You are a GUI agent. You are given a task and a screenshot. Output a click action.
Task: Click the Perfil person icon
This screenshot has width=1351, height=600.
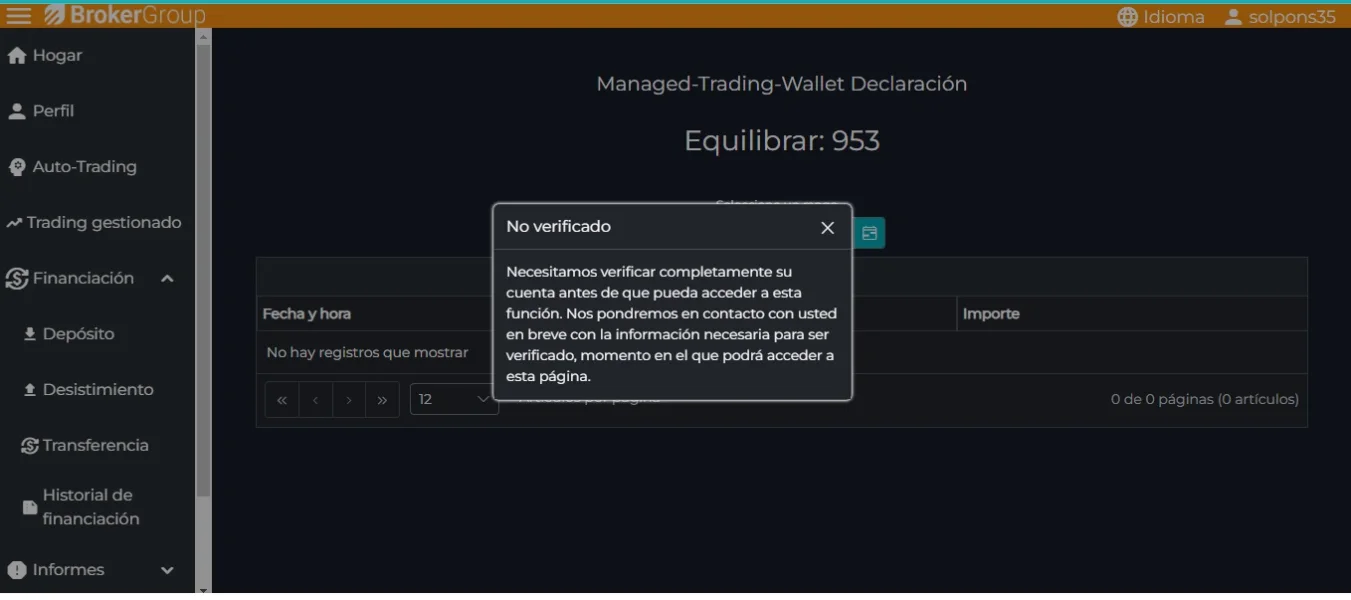click(16, 111)
